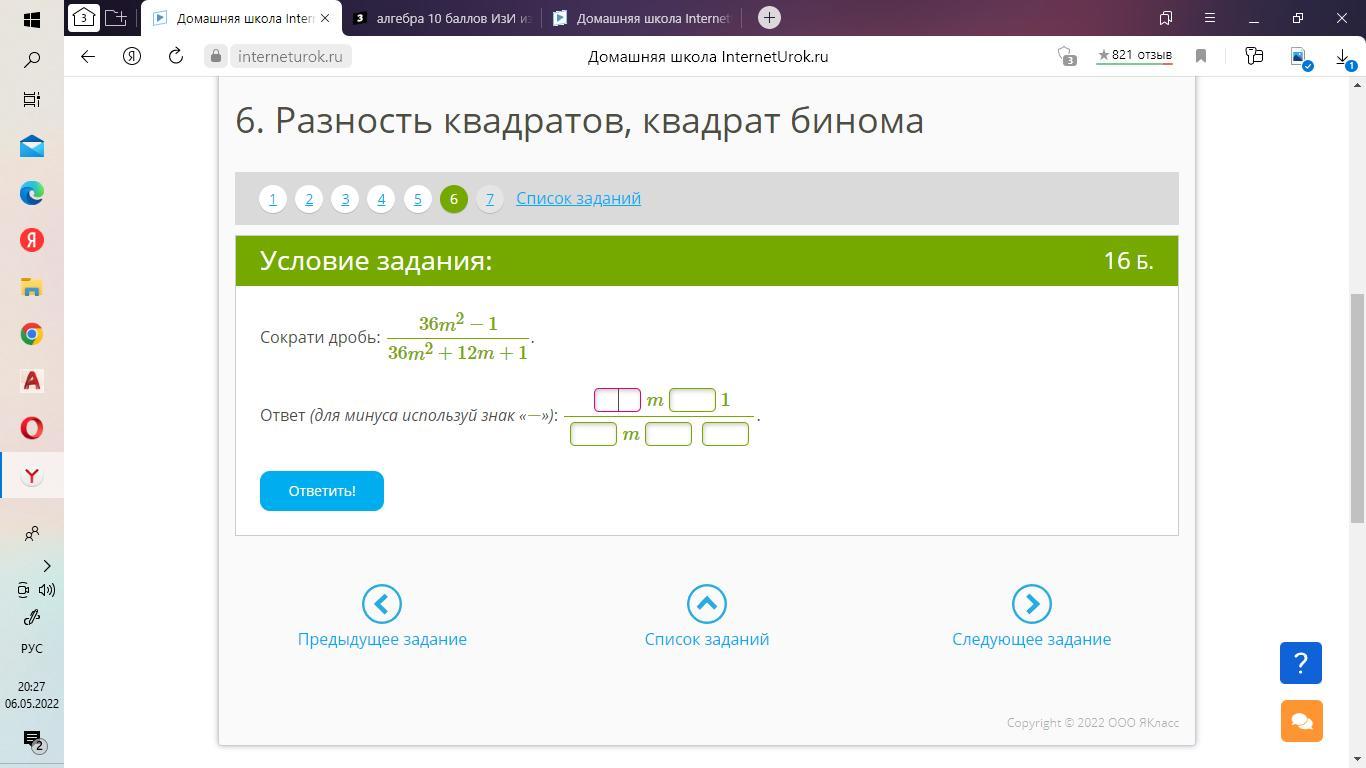Go to Следующее задание
The image size is (1366, 768).
[1031, 617]
